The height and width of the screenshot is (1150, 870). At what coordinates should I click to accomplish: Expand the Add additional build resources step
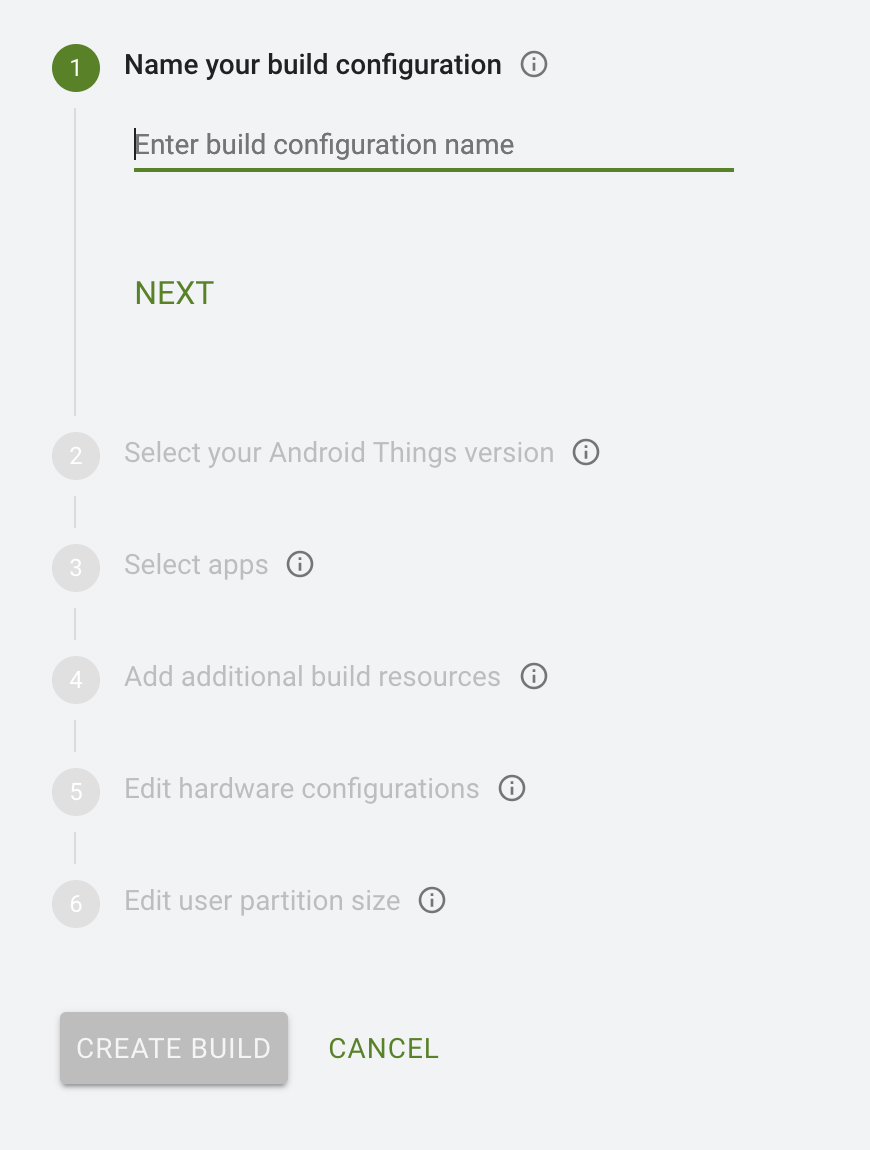pyautogui.click(x=312, y=677)
